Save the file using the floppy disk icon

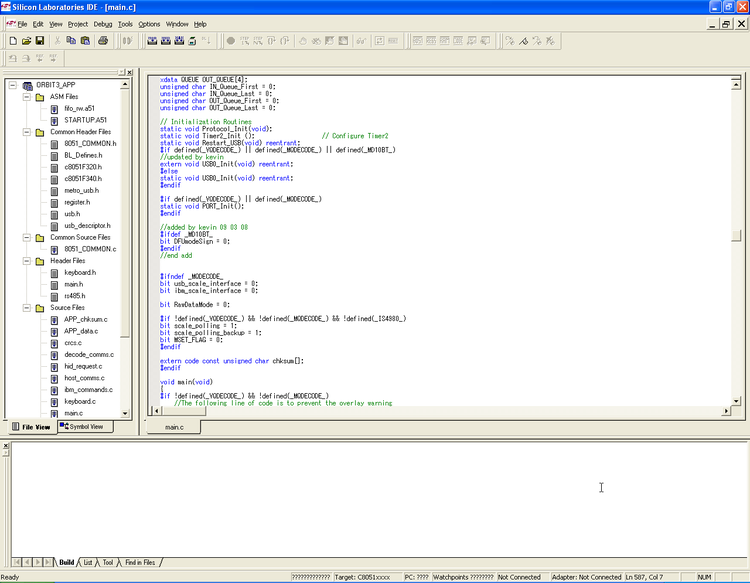pyautogui.click(x=39, y=41)
